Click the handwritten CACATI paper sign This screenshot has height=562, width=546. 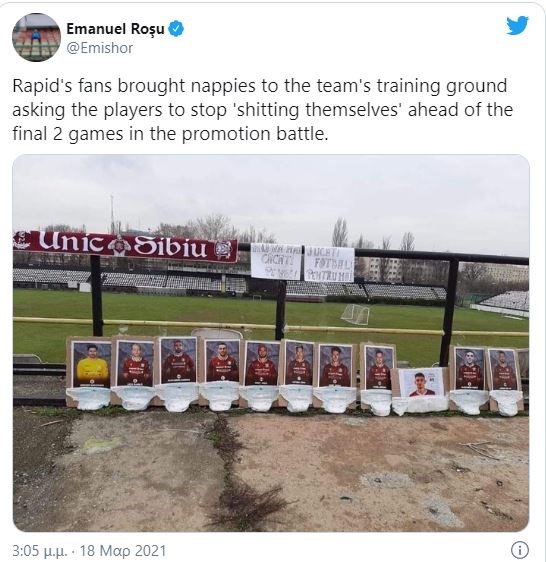click(276, 262)
